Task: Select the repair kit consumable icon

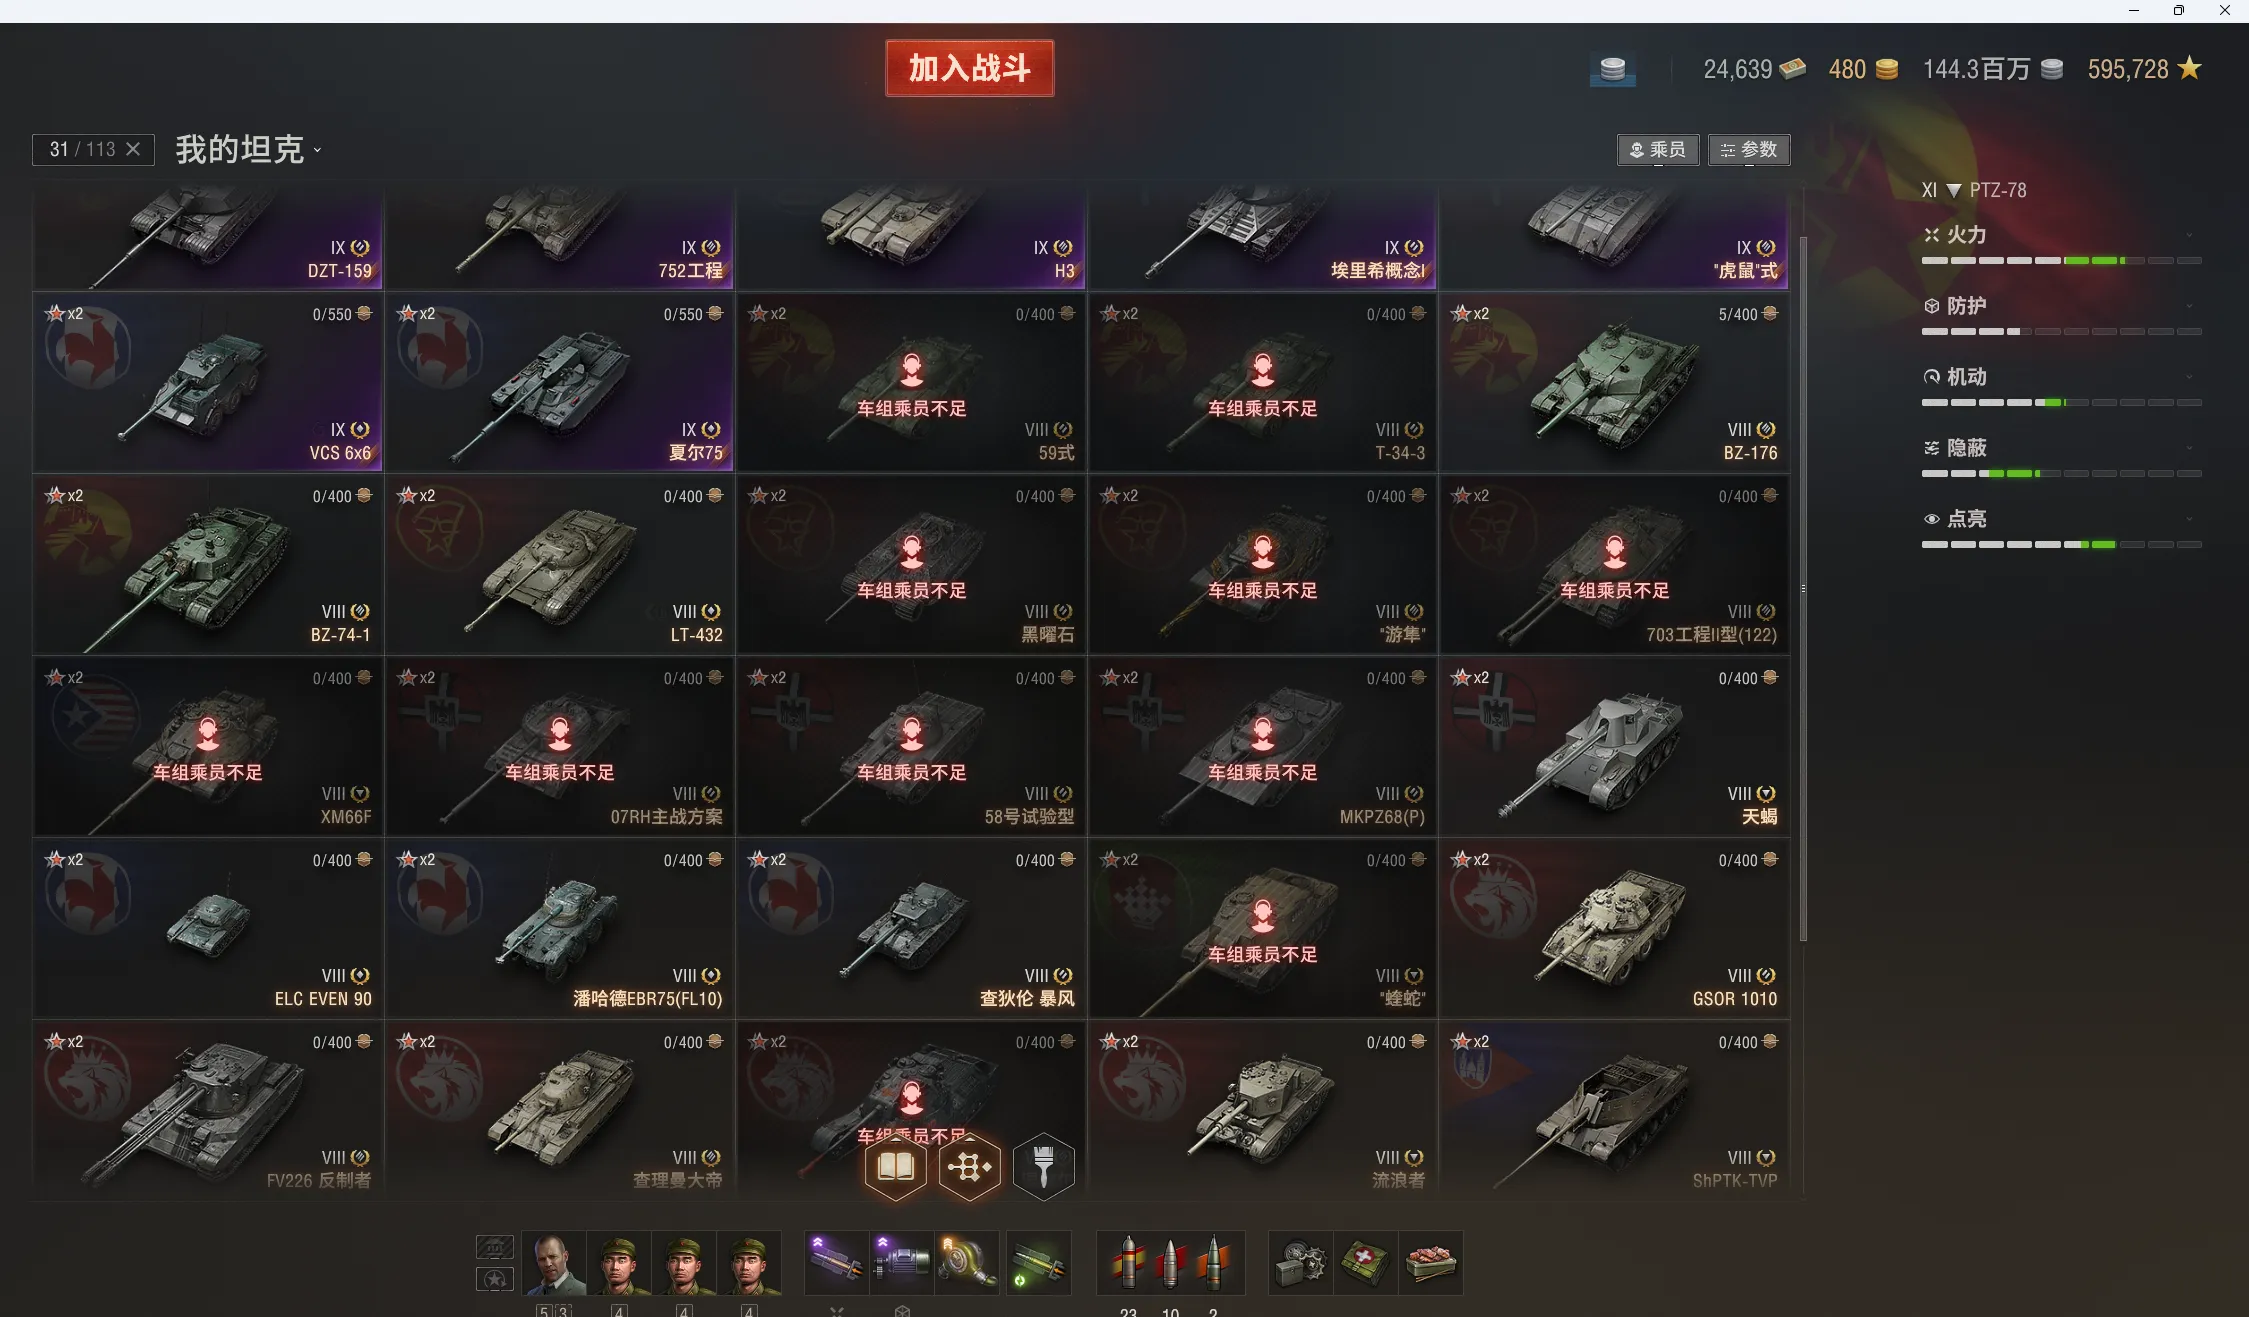Action: [1300, 1263]
